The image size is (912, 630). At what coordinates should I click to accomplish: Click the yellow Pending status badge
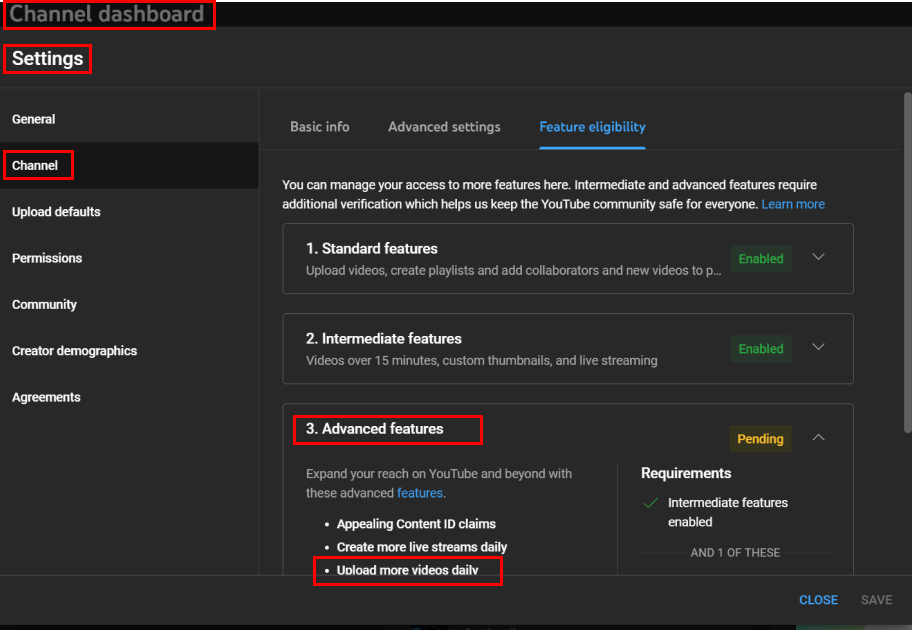(760, 439)
